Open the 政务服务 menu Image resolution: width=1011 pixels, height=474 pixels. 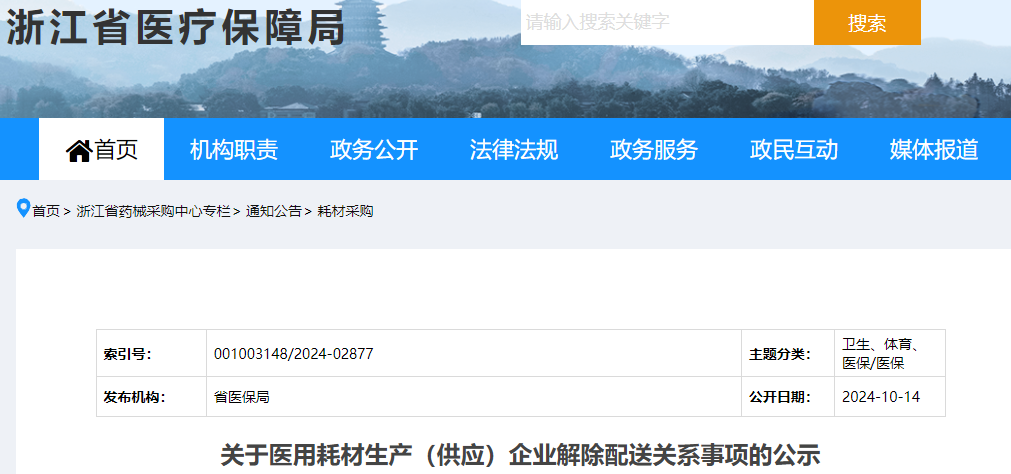pyautogui.click(x=654, y=150)
